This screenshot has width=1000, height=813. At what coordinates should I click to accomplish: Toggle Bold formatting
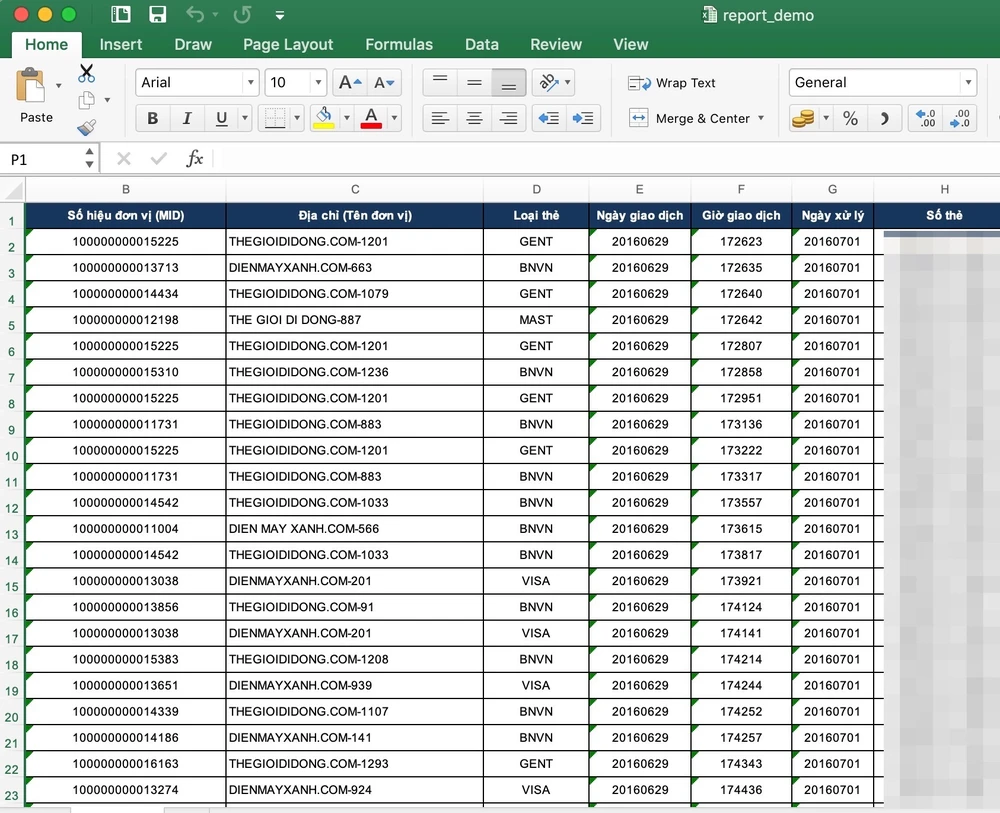tap(153, 118)
